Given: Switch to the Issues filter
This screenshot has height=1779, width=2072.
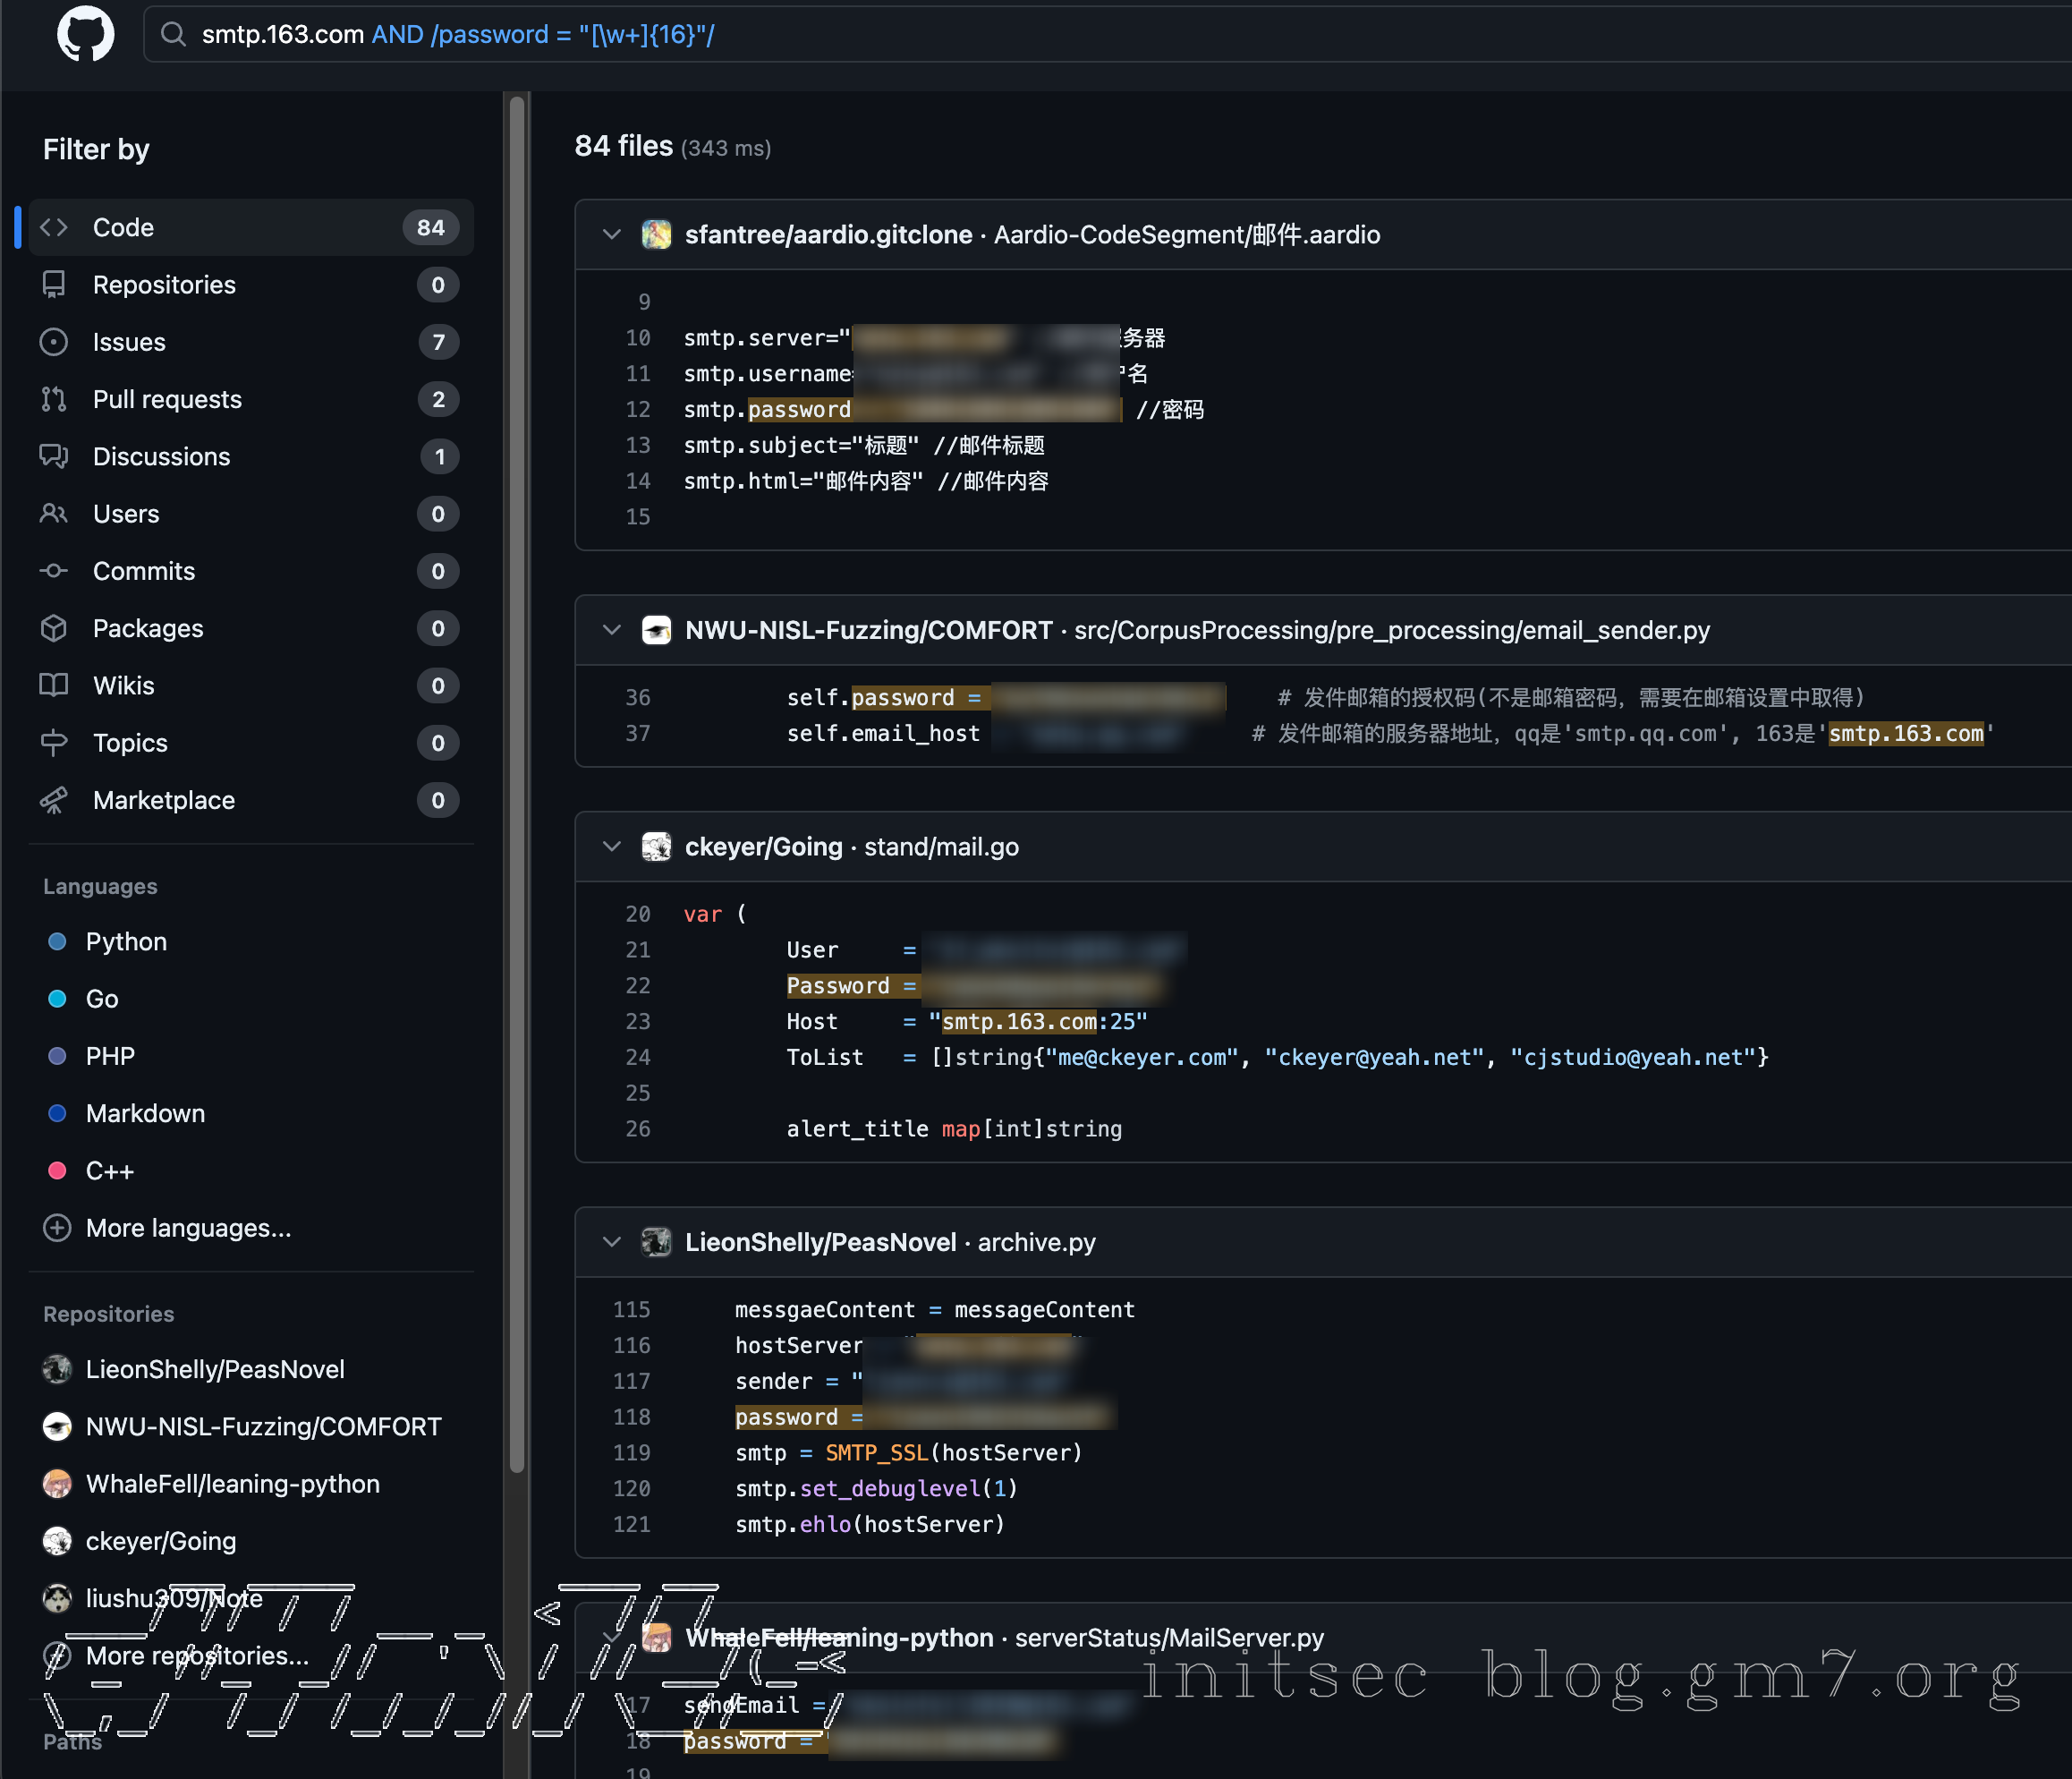Looking at the screenshot, I should pos(128,342).
